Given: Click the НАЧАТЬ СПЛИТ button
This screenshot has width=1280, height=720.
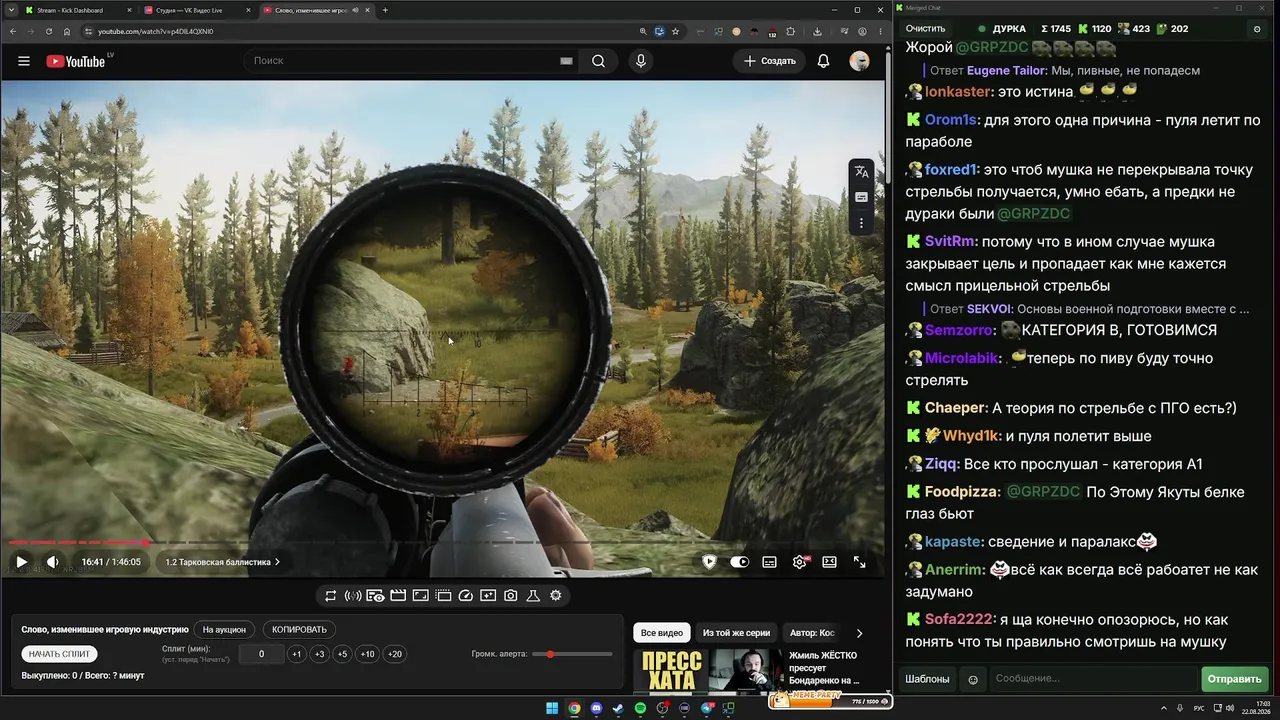Looking at the screenshot, I should (x=59, y=654).
